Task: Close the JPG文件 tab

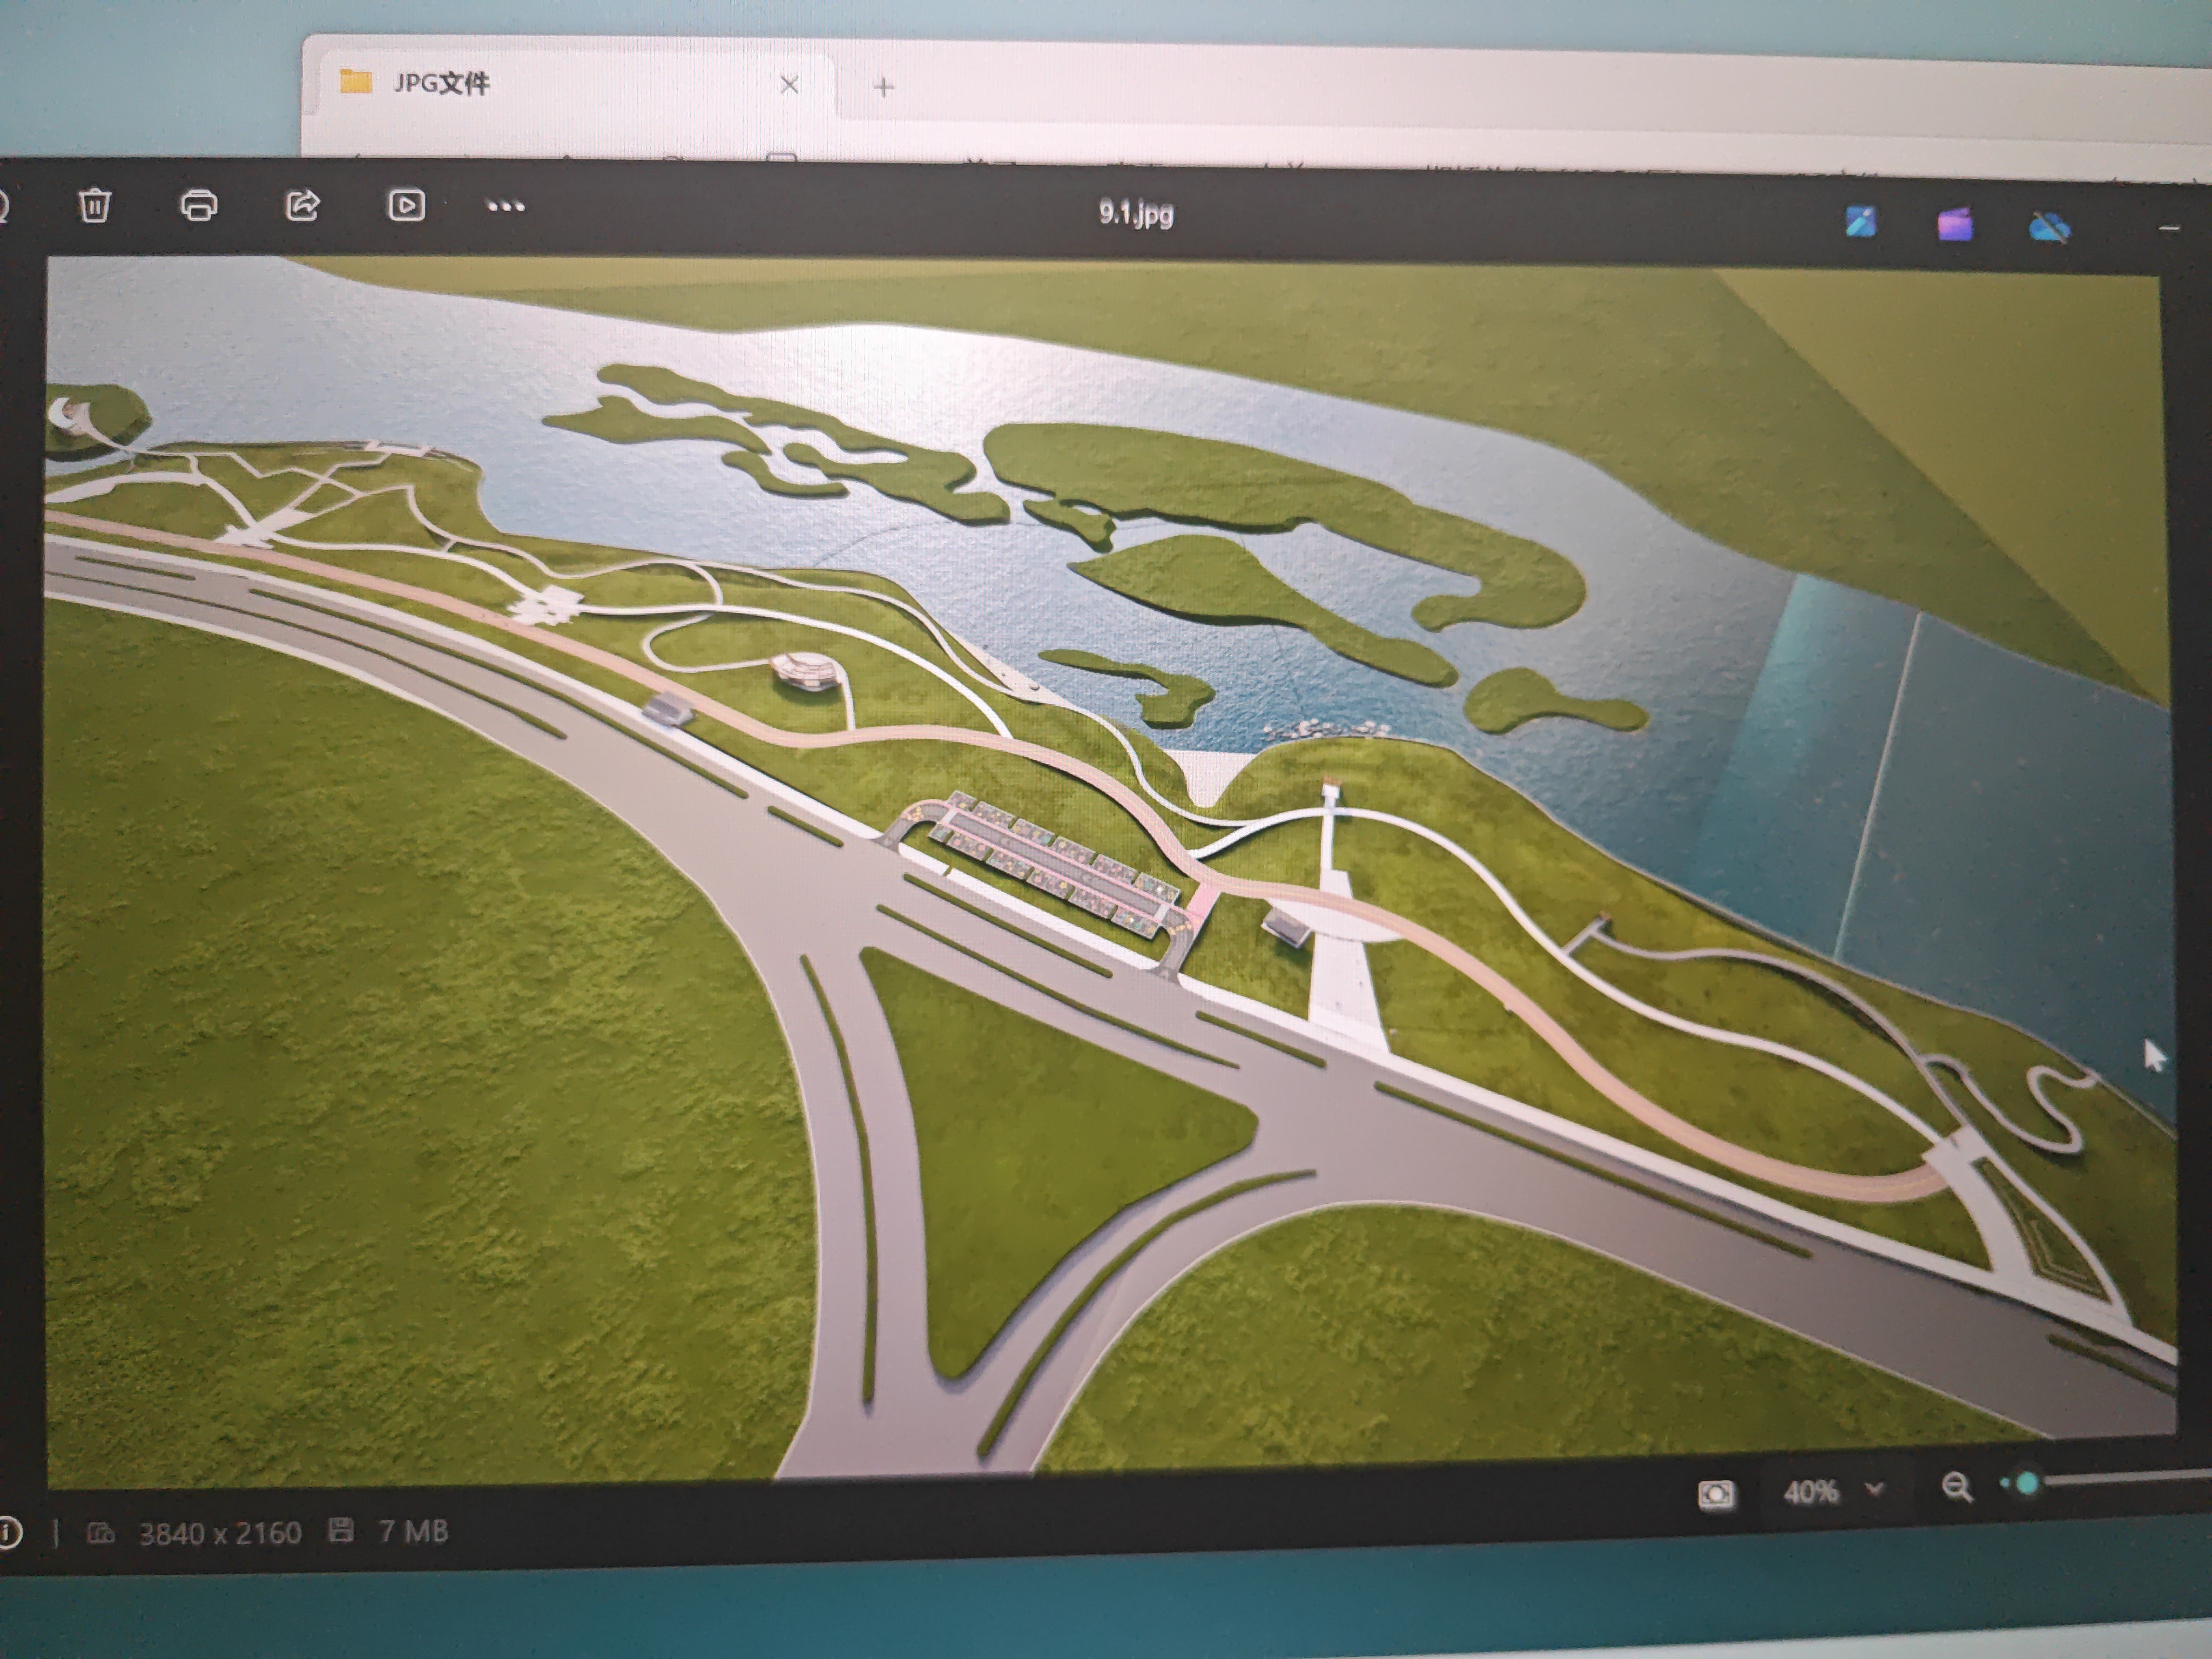Action: [x=789, y=85]
